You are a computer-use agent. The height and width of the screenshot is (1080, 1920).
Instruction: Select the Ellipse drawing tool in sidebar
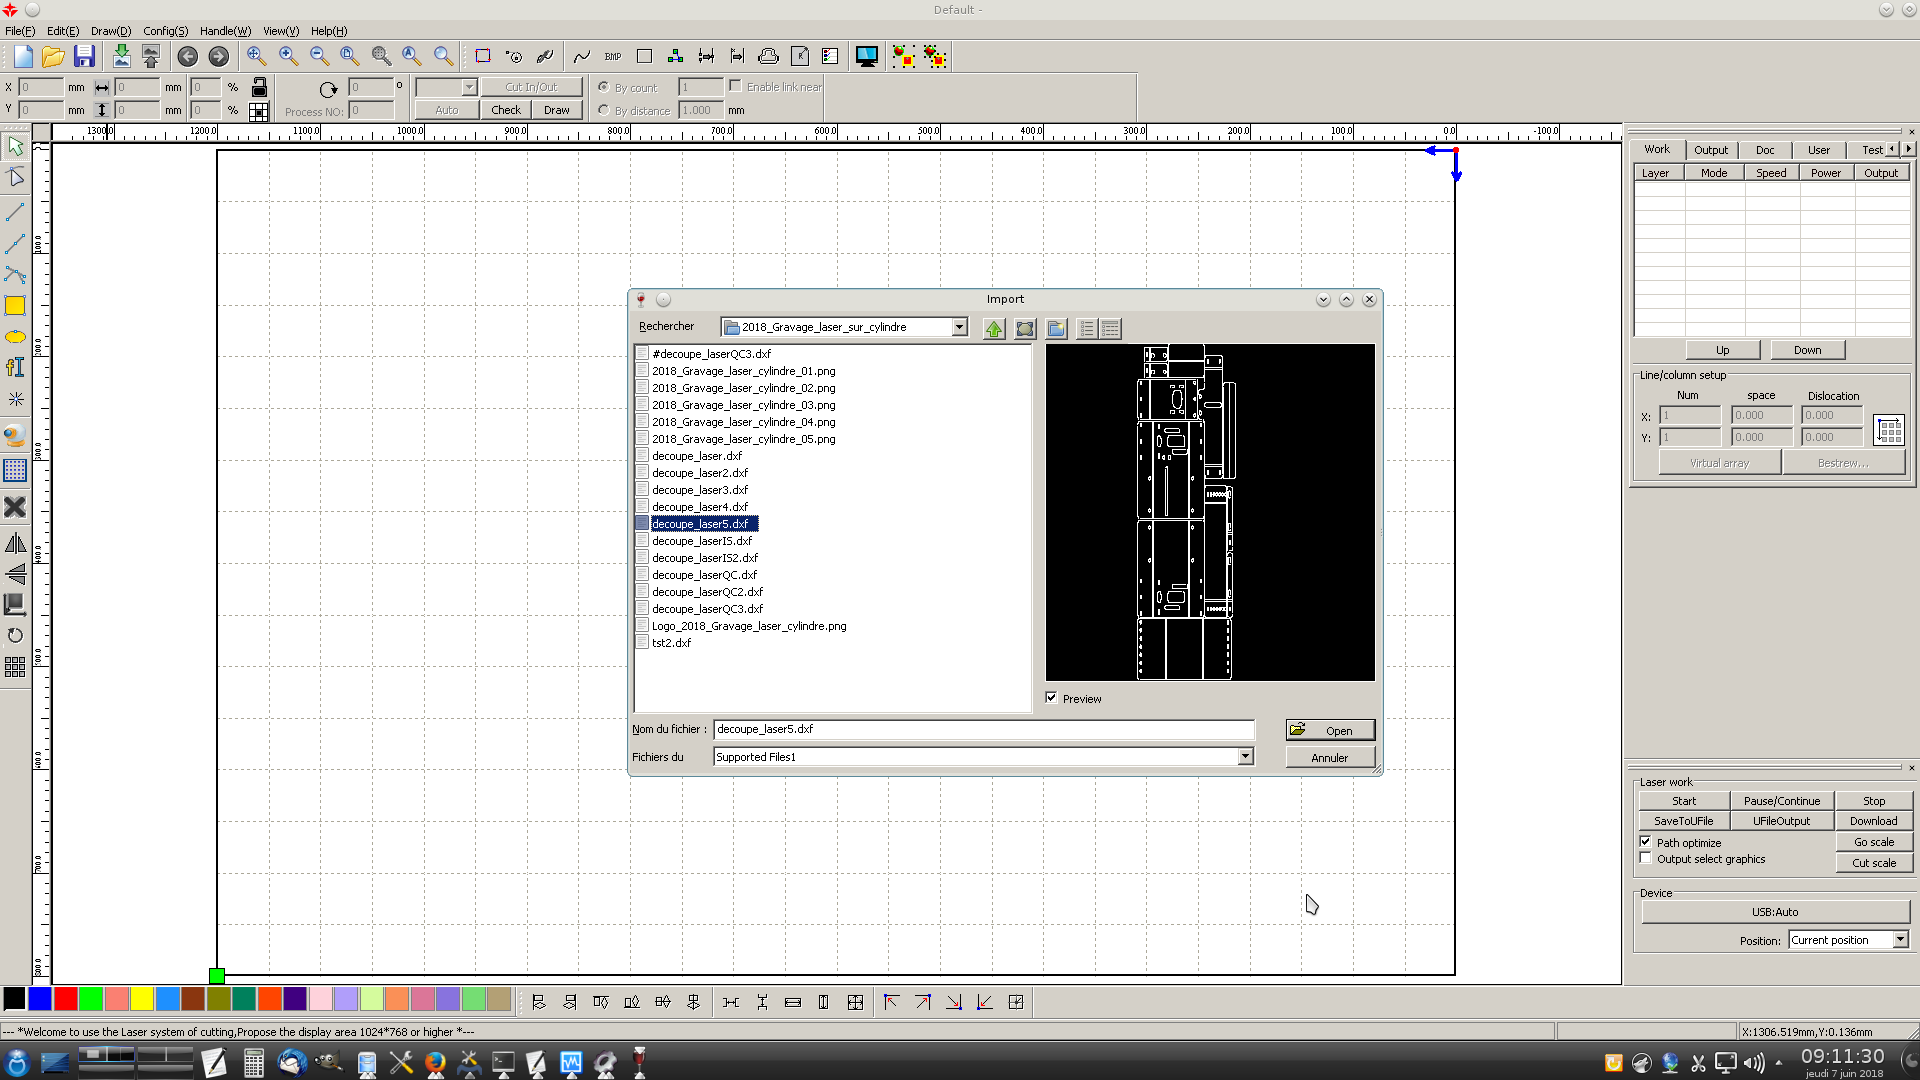click(15, 337)
